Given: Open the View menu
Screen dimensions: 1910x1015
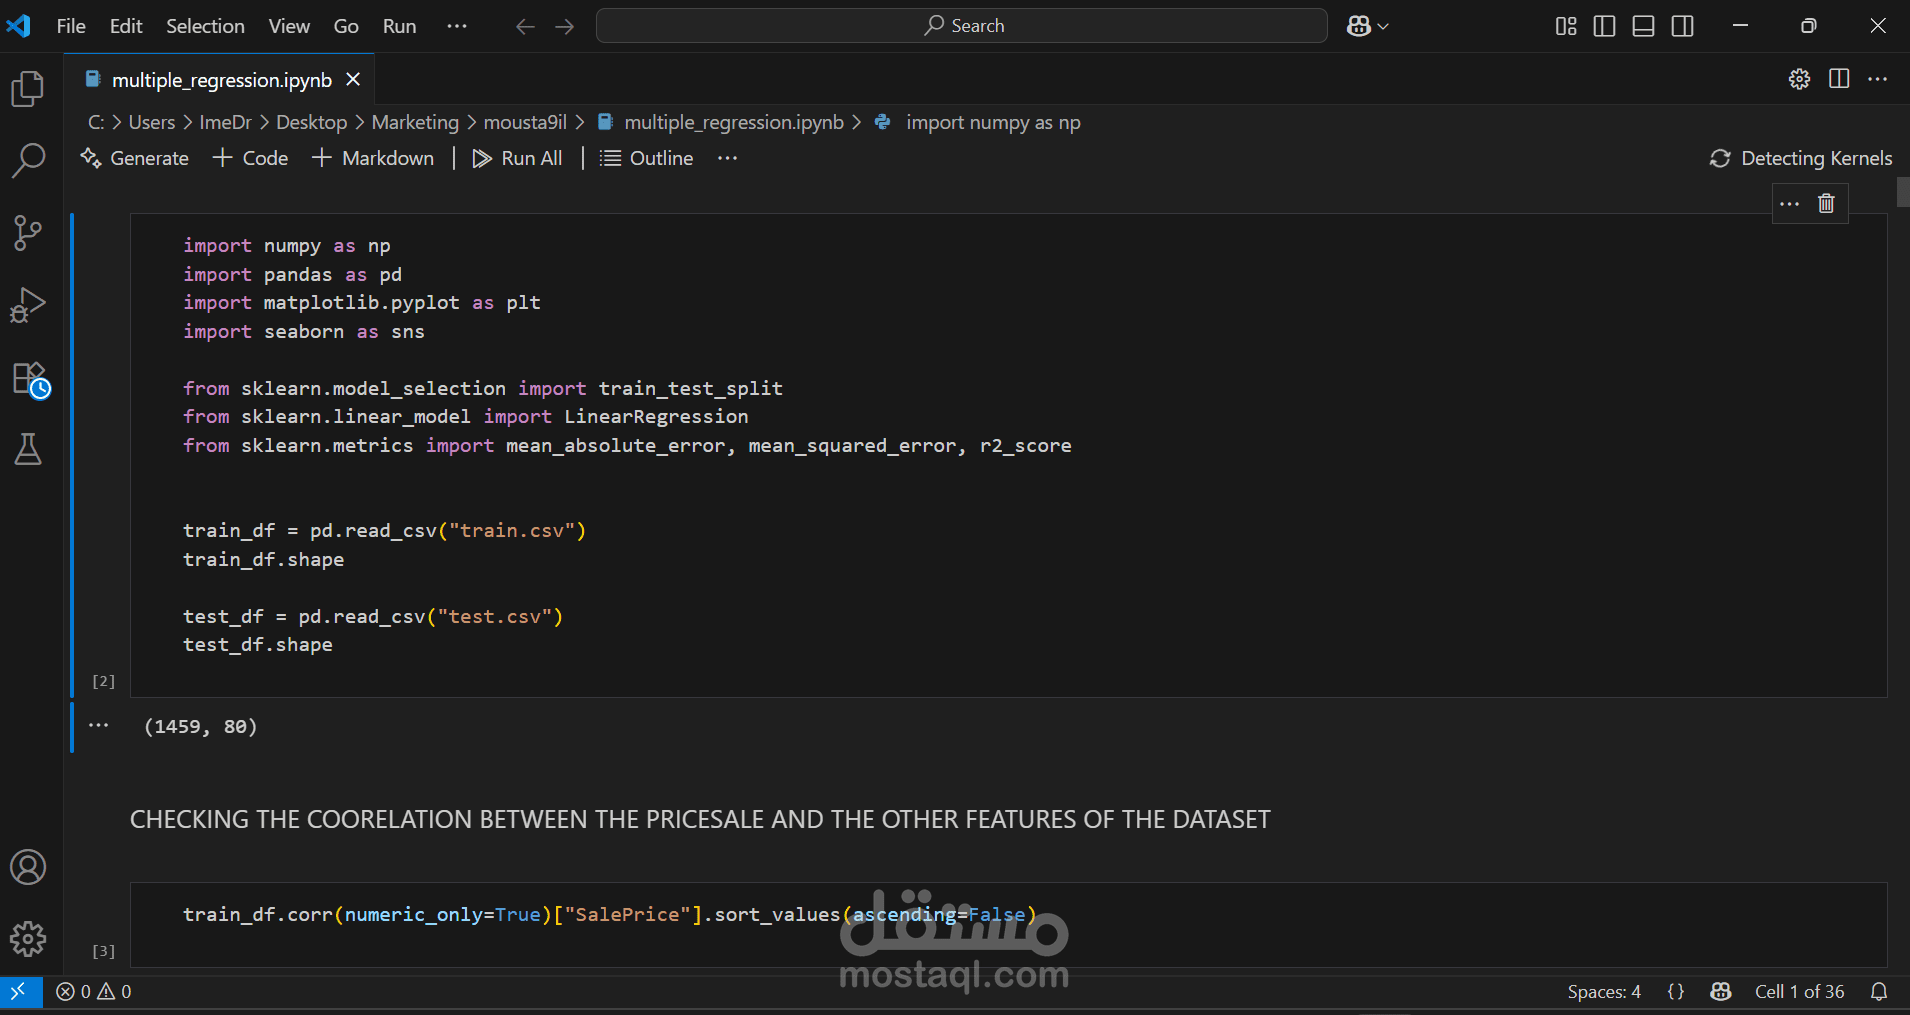Looking at the screenshot, I should (289, 26).
